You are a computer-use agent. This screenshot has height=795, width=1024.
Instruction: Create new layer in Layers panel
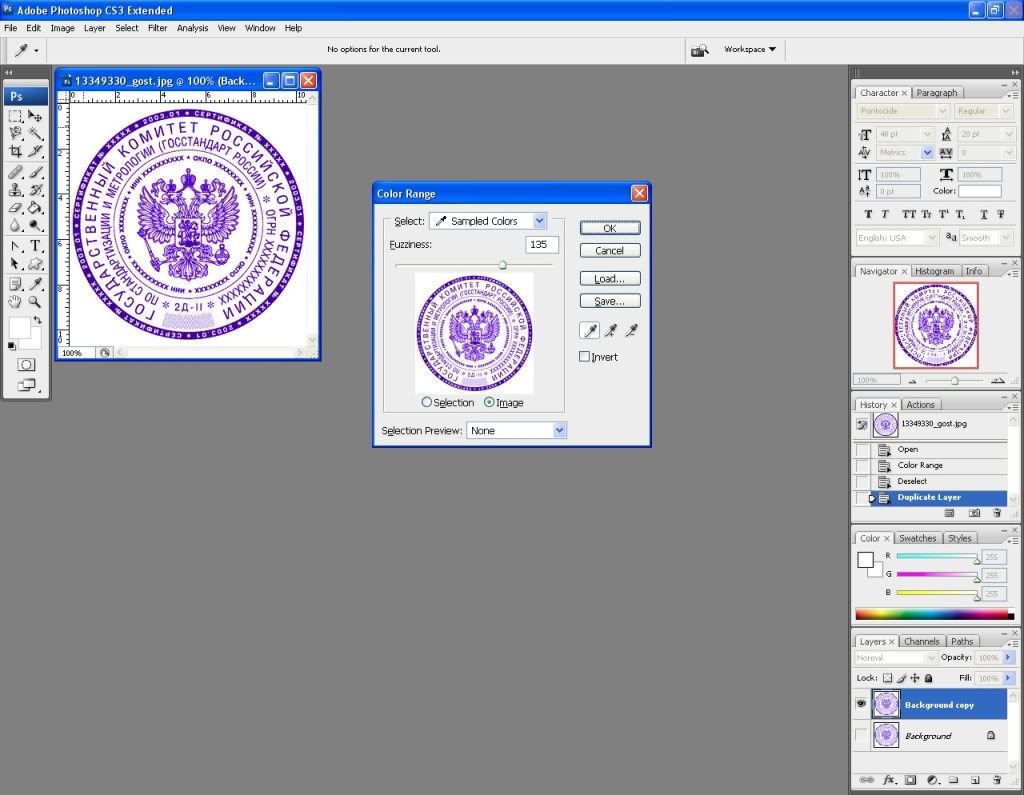point(975,779)
